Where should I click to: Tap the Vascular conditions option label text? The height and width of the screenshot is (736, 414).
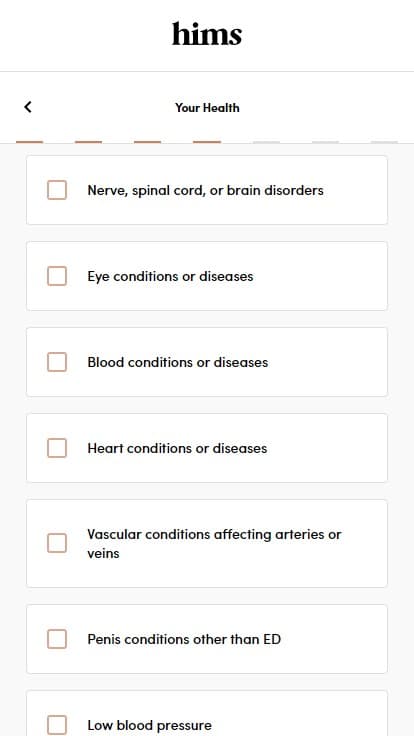[215, 544]
